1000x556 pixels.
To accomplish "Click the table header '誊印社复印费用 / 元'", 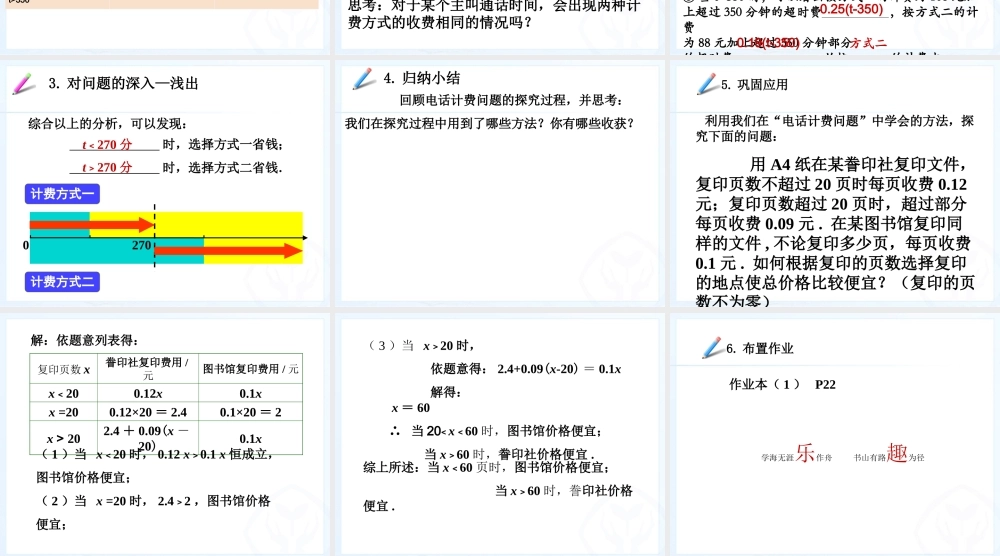I will pos(147,369).
